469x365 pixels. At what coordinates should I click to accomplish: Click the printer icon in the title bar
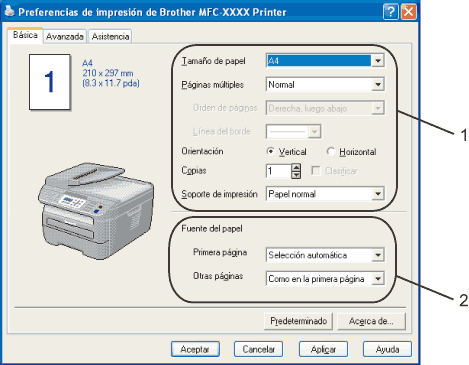[x=9, y=12]
